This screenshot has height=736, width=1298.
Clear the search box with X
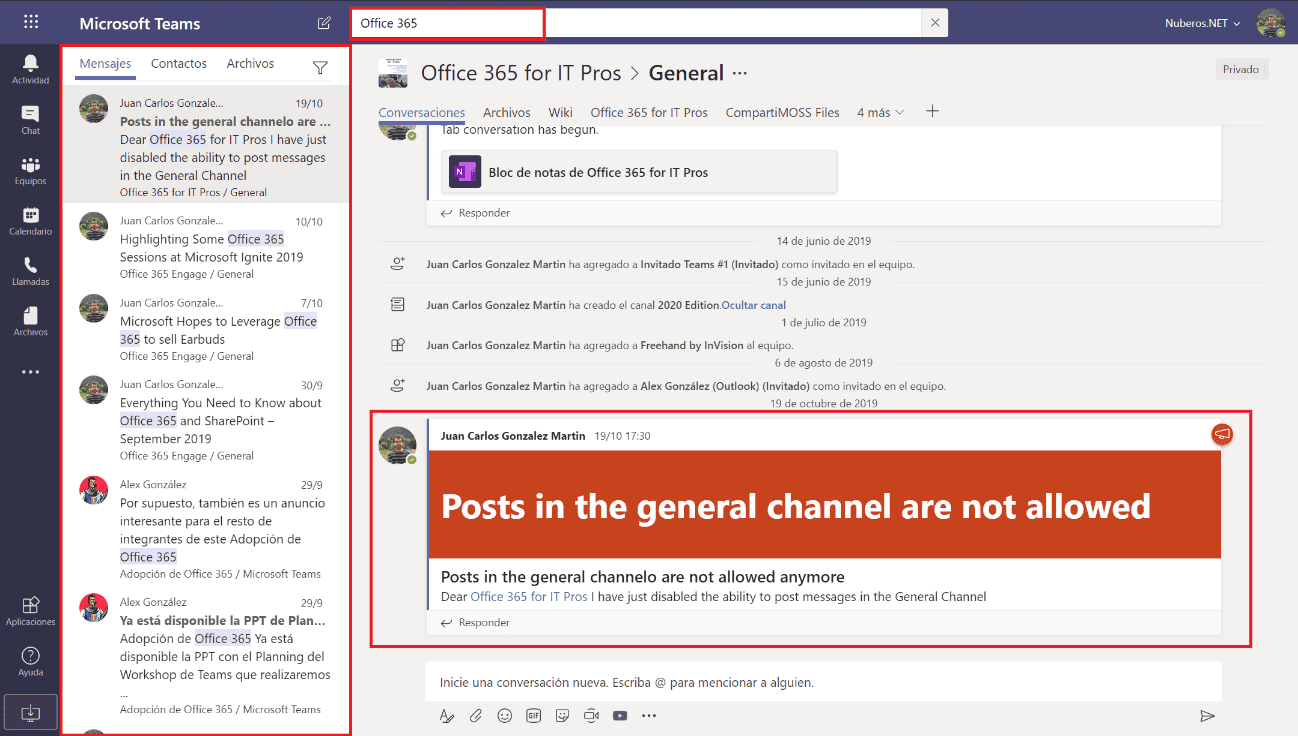pos(934,22)
